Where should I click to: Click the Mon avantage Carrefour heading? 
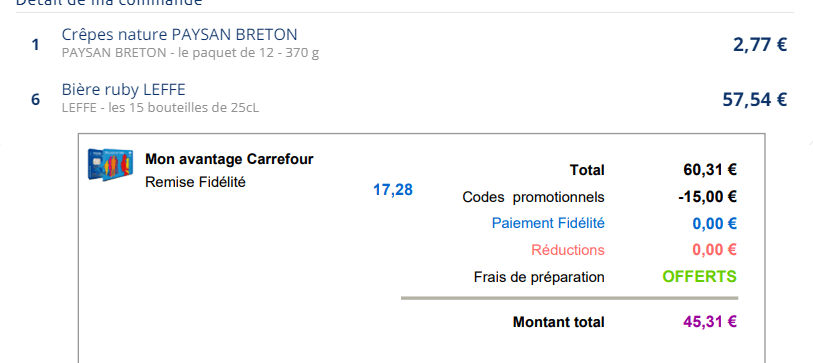click(x=229, y=159)
